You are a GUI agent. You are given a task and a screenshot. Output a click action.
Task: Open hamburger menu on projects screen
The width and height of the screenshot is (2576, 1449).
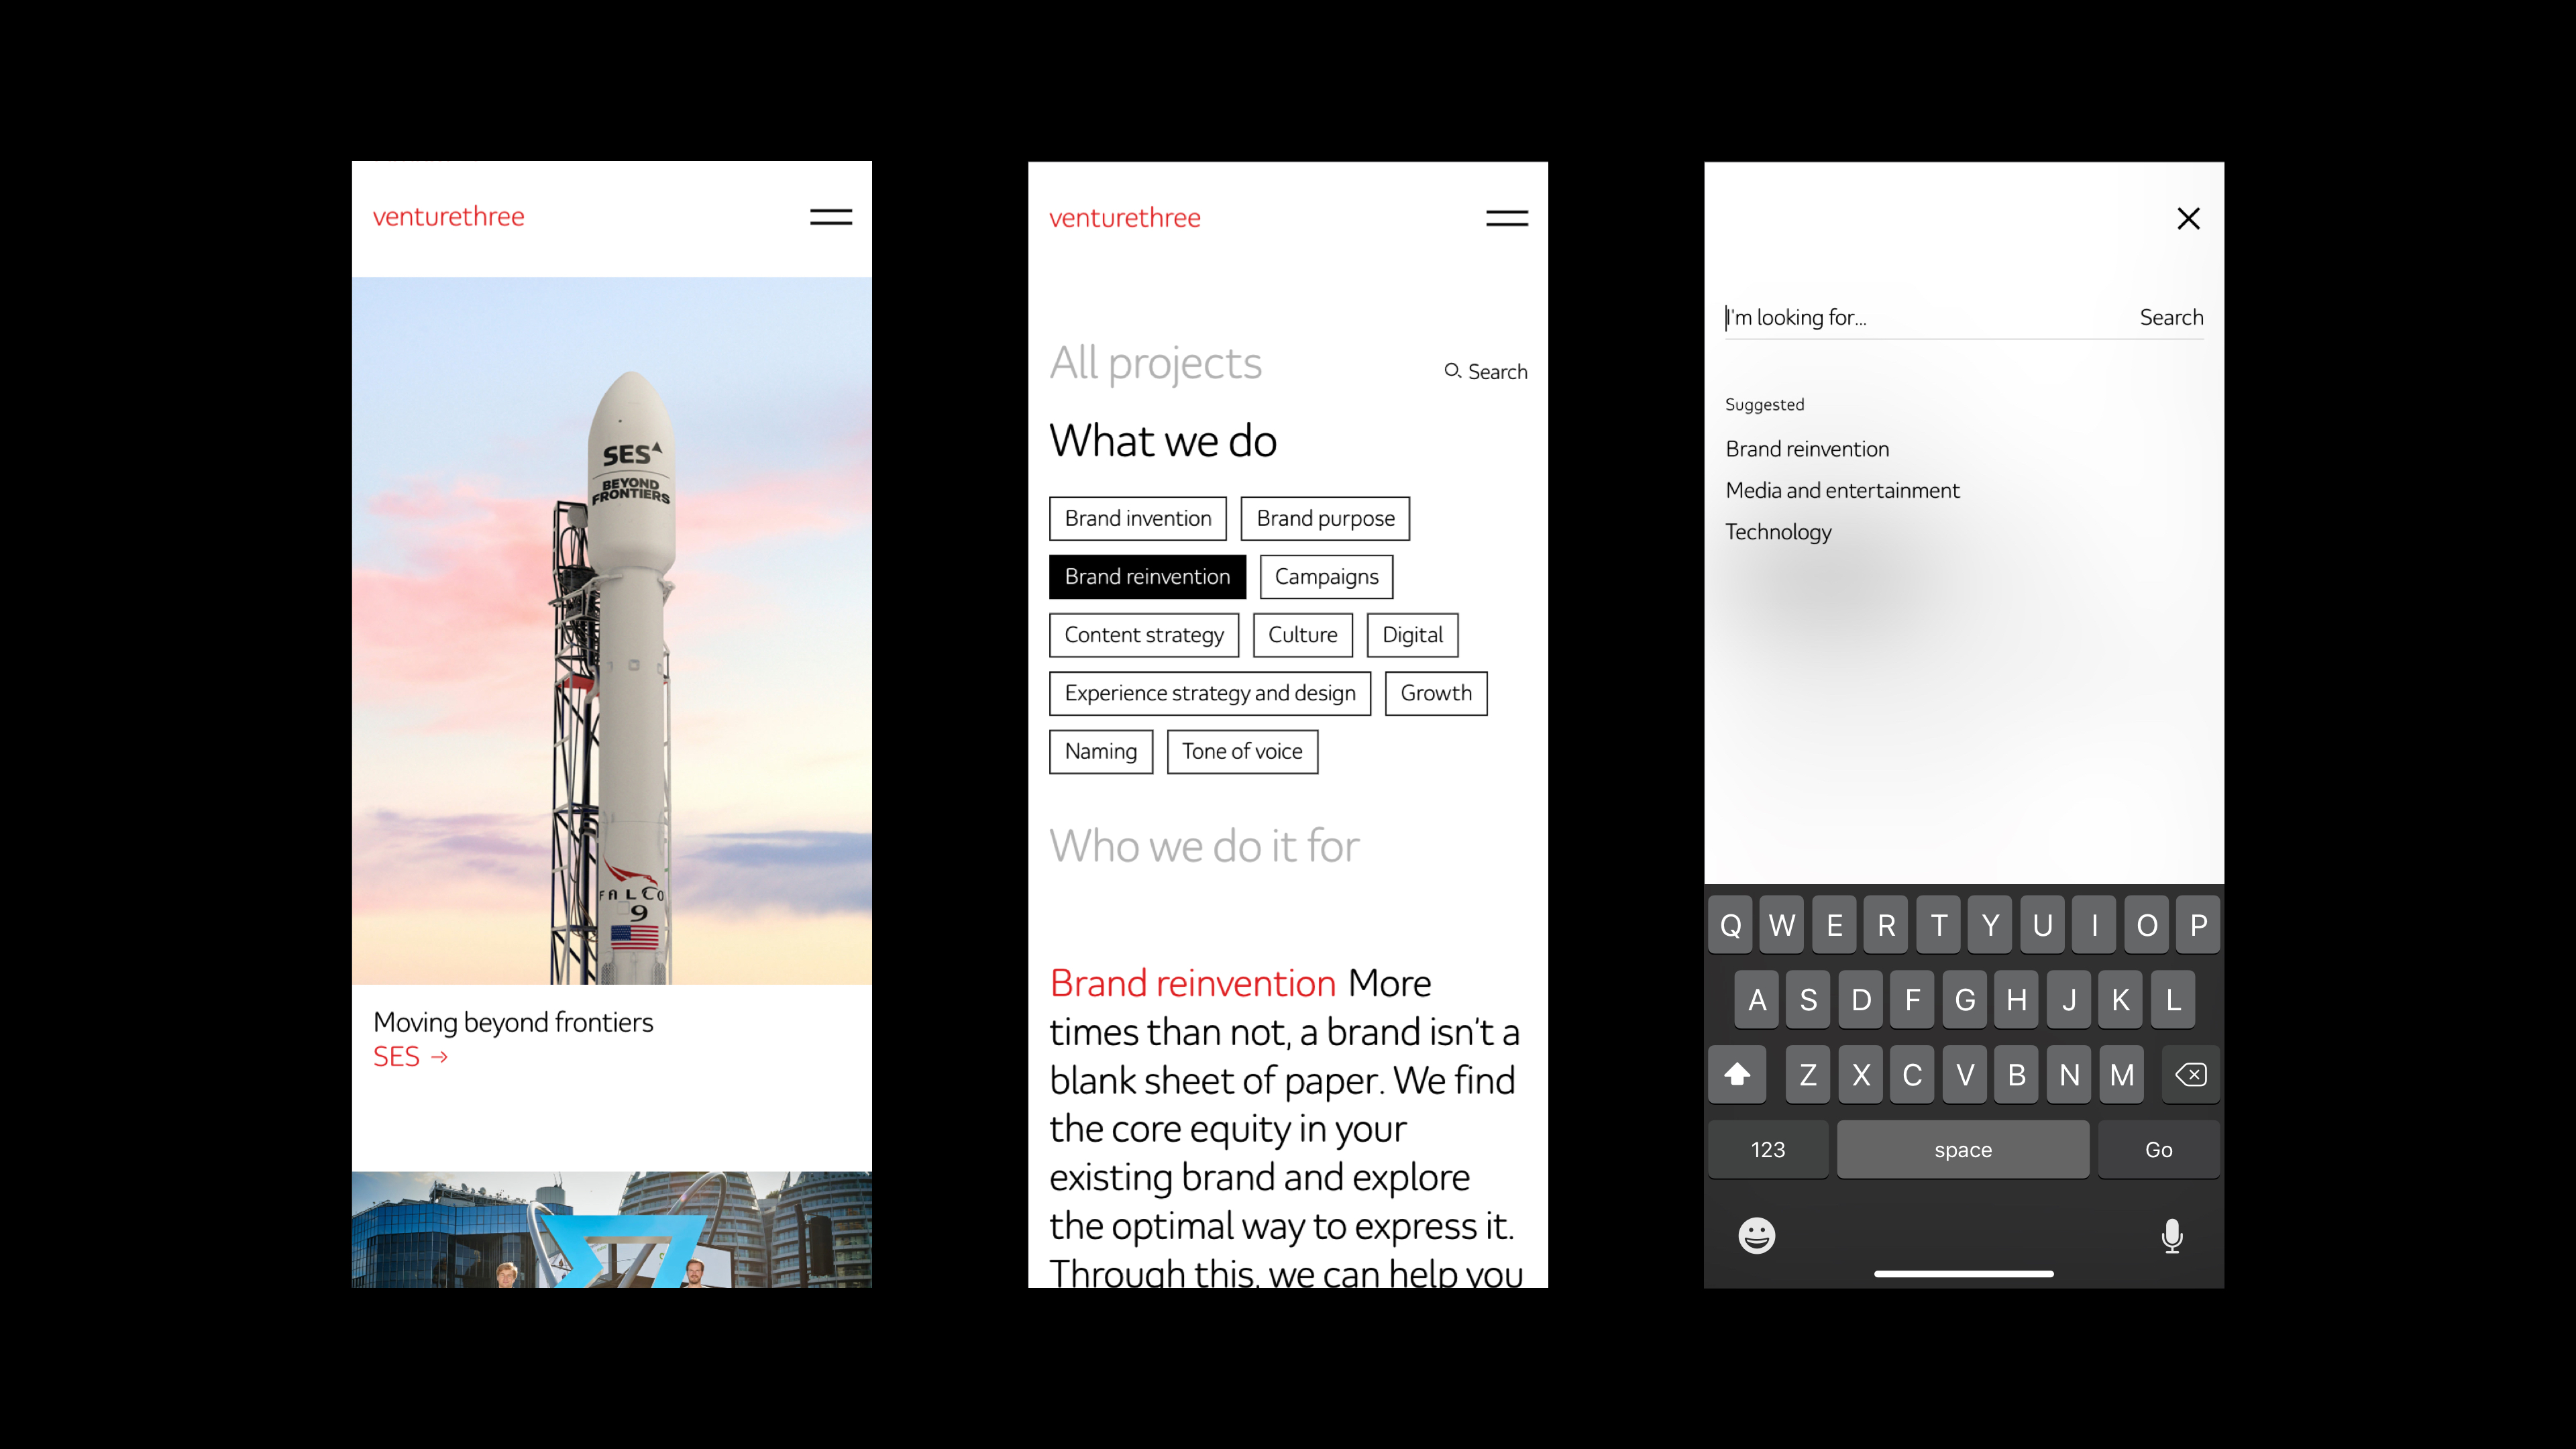click(1506, 218)
